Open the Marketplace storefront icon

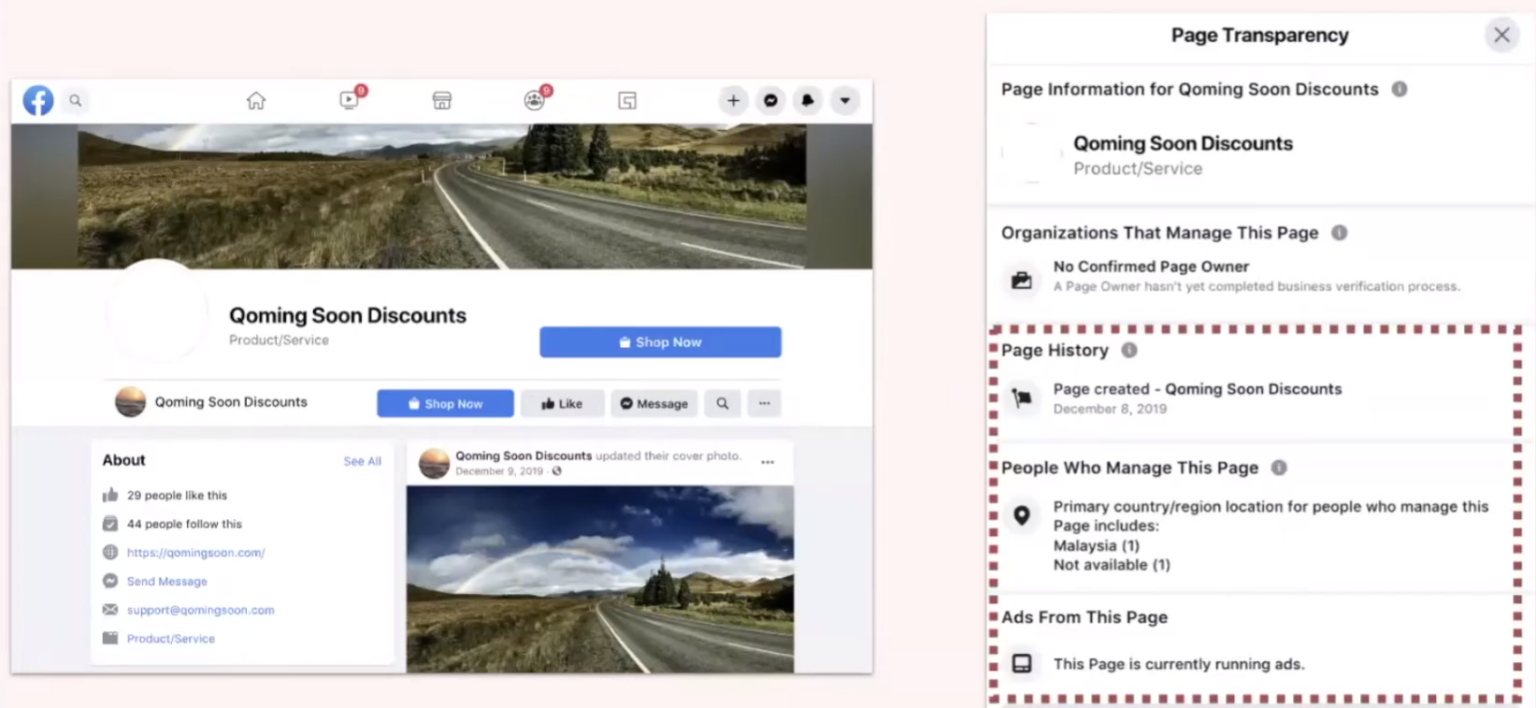click(441, 100)
